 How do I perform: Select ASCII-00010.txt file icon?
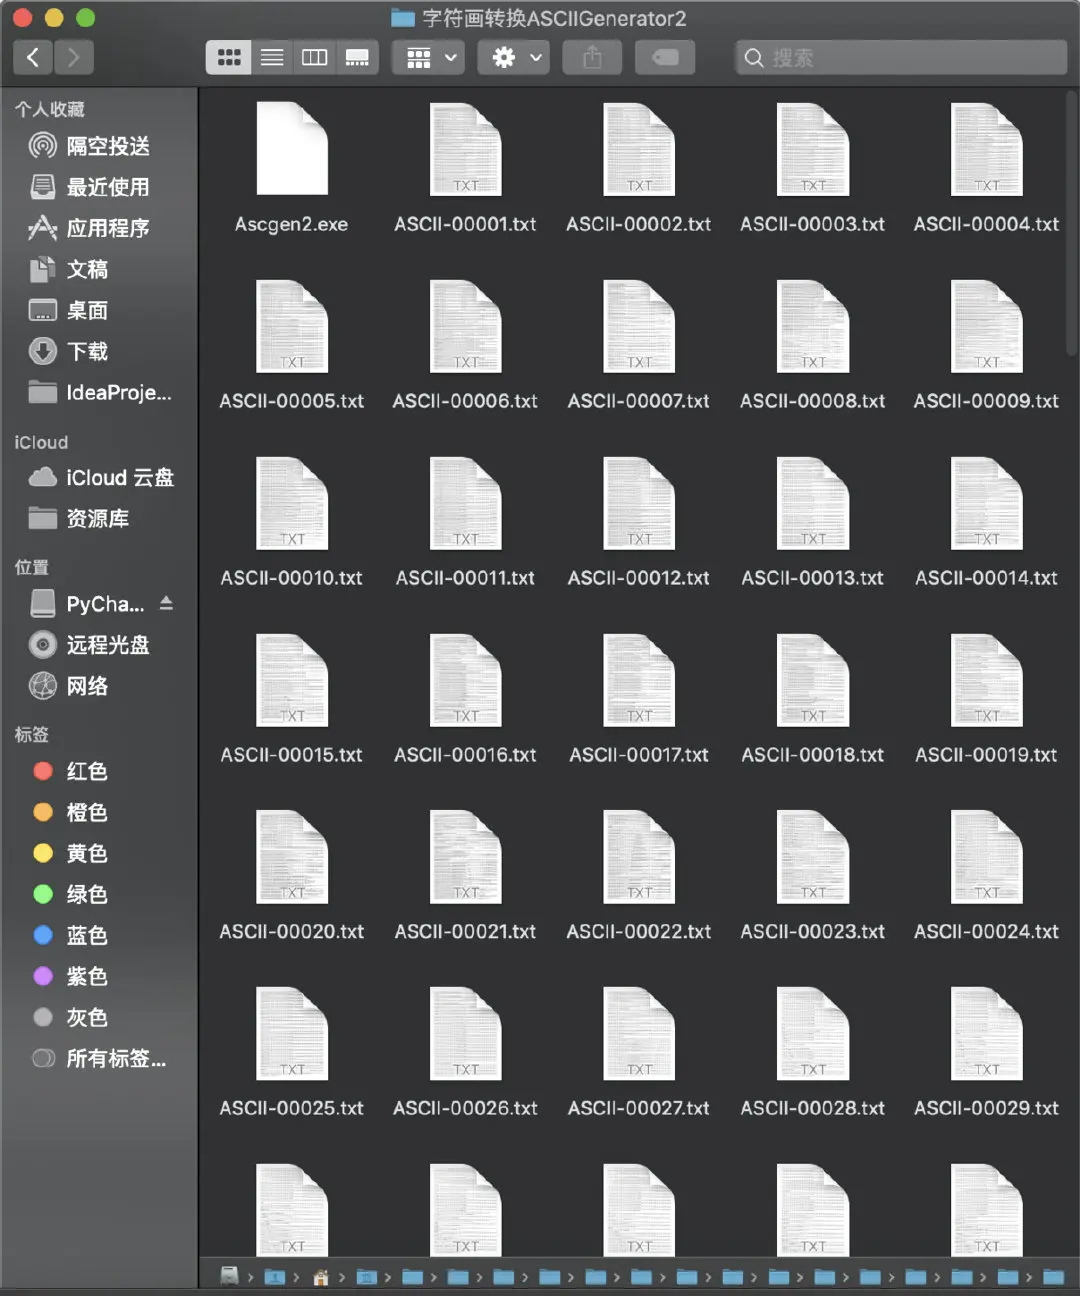point(292,503)
